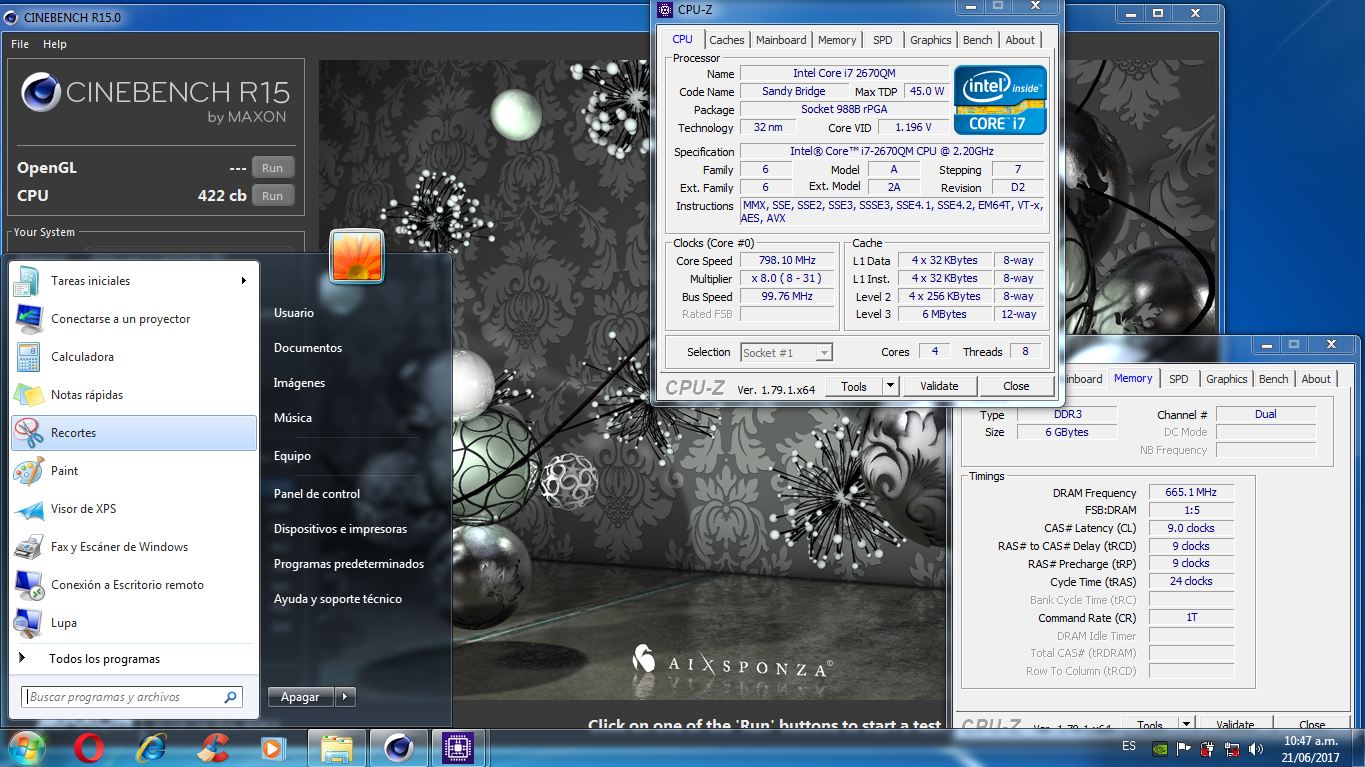Screen dimensions: 1365x767
Task: Open Documentos from Start menu
Action: click(x=308, y=348)
